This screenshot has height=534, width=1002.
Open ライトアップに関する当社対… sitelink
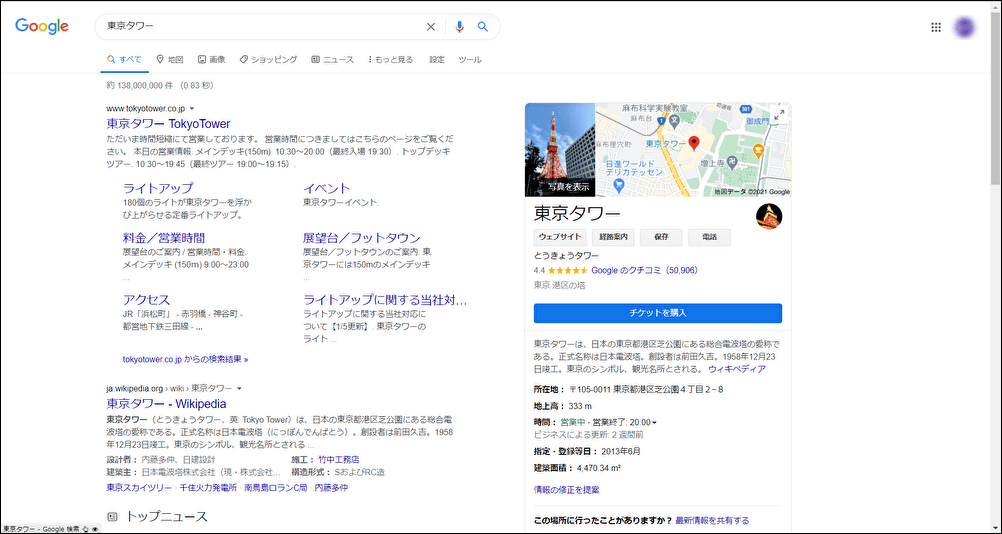click(x=385, y=300)
